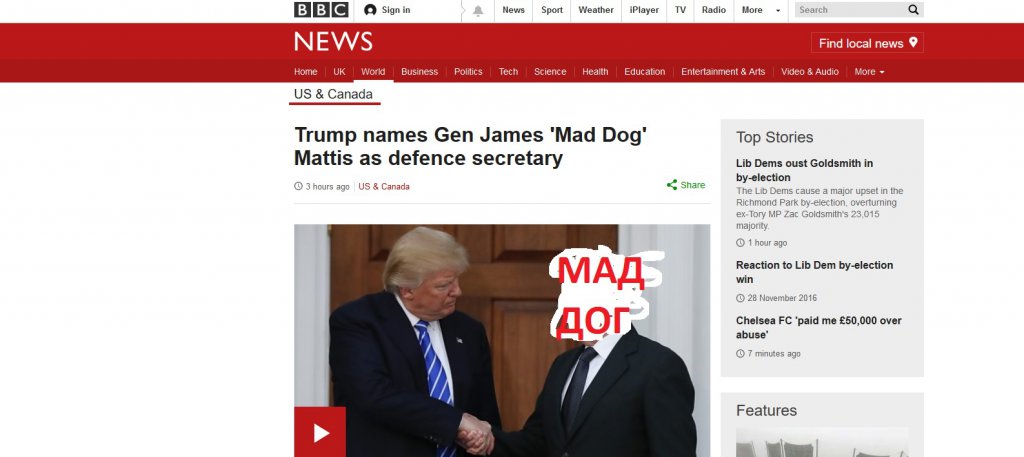The image size is (1024, 457).
Task: Click the search magnifier icon
Action: coord(913,10)
